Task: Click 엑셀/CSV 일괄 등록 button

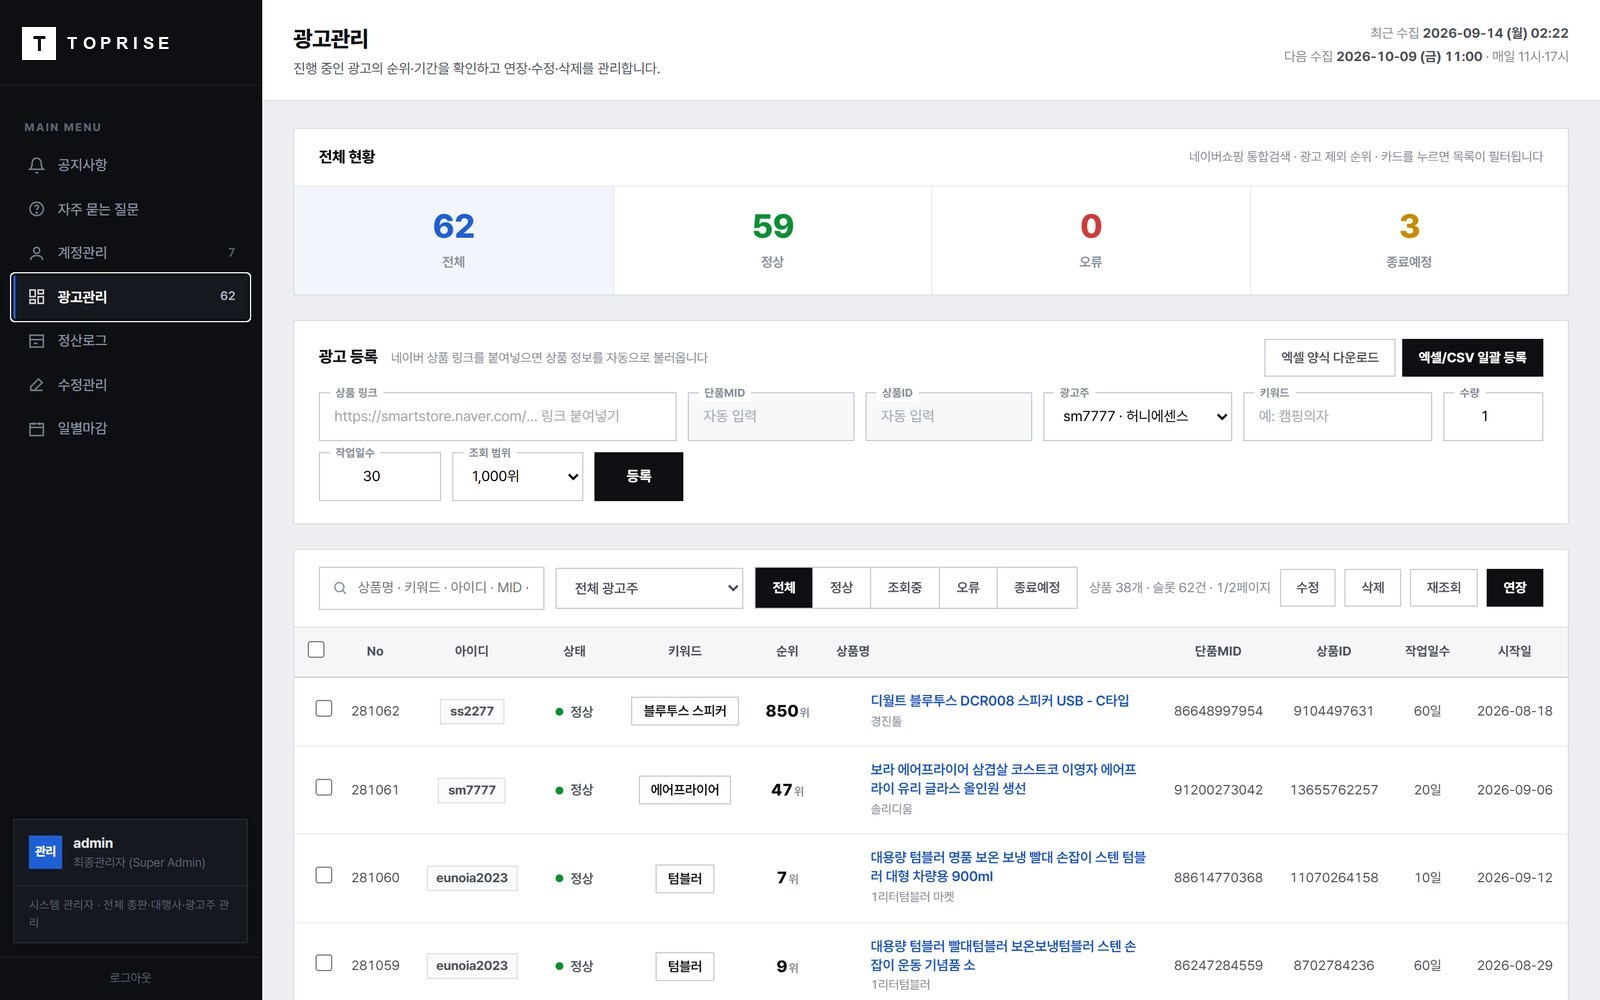Action: 1472,358
